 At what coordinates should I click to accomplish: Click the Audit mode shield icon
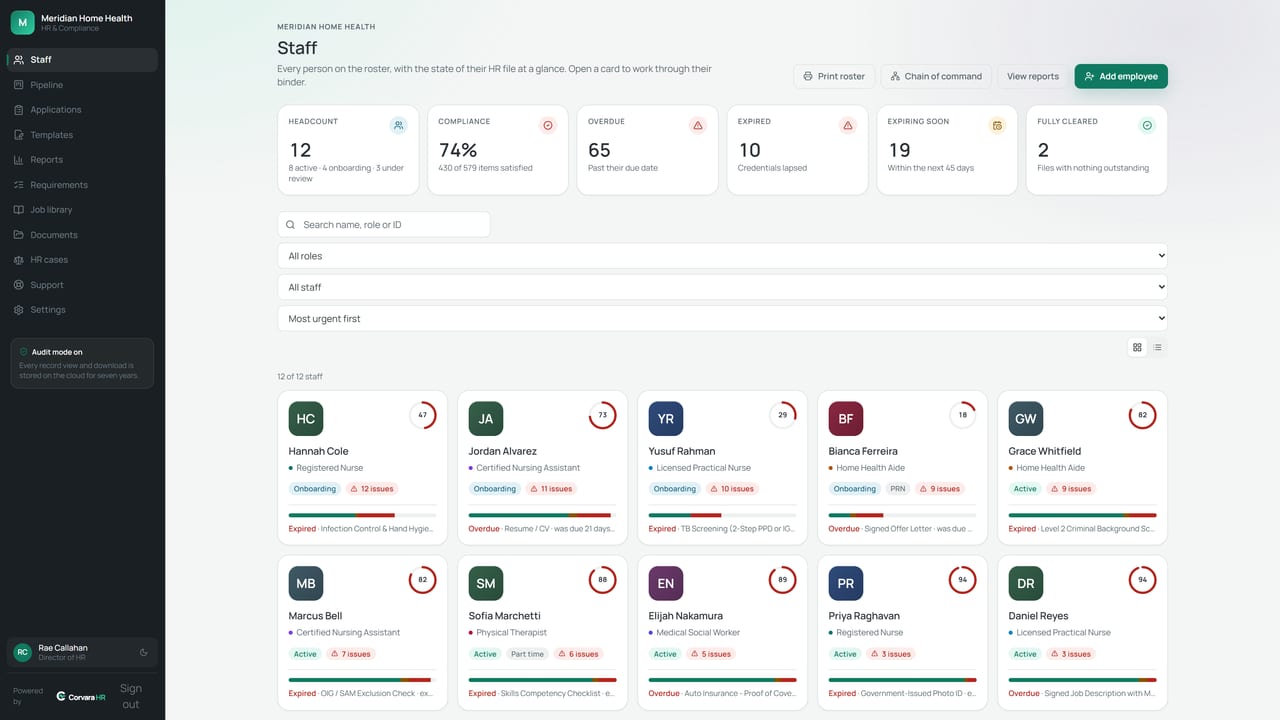(x=24, y=352)
